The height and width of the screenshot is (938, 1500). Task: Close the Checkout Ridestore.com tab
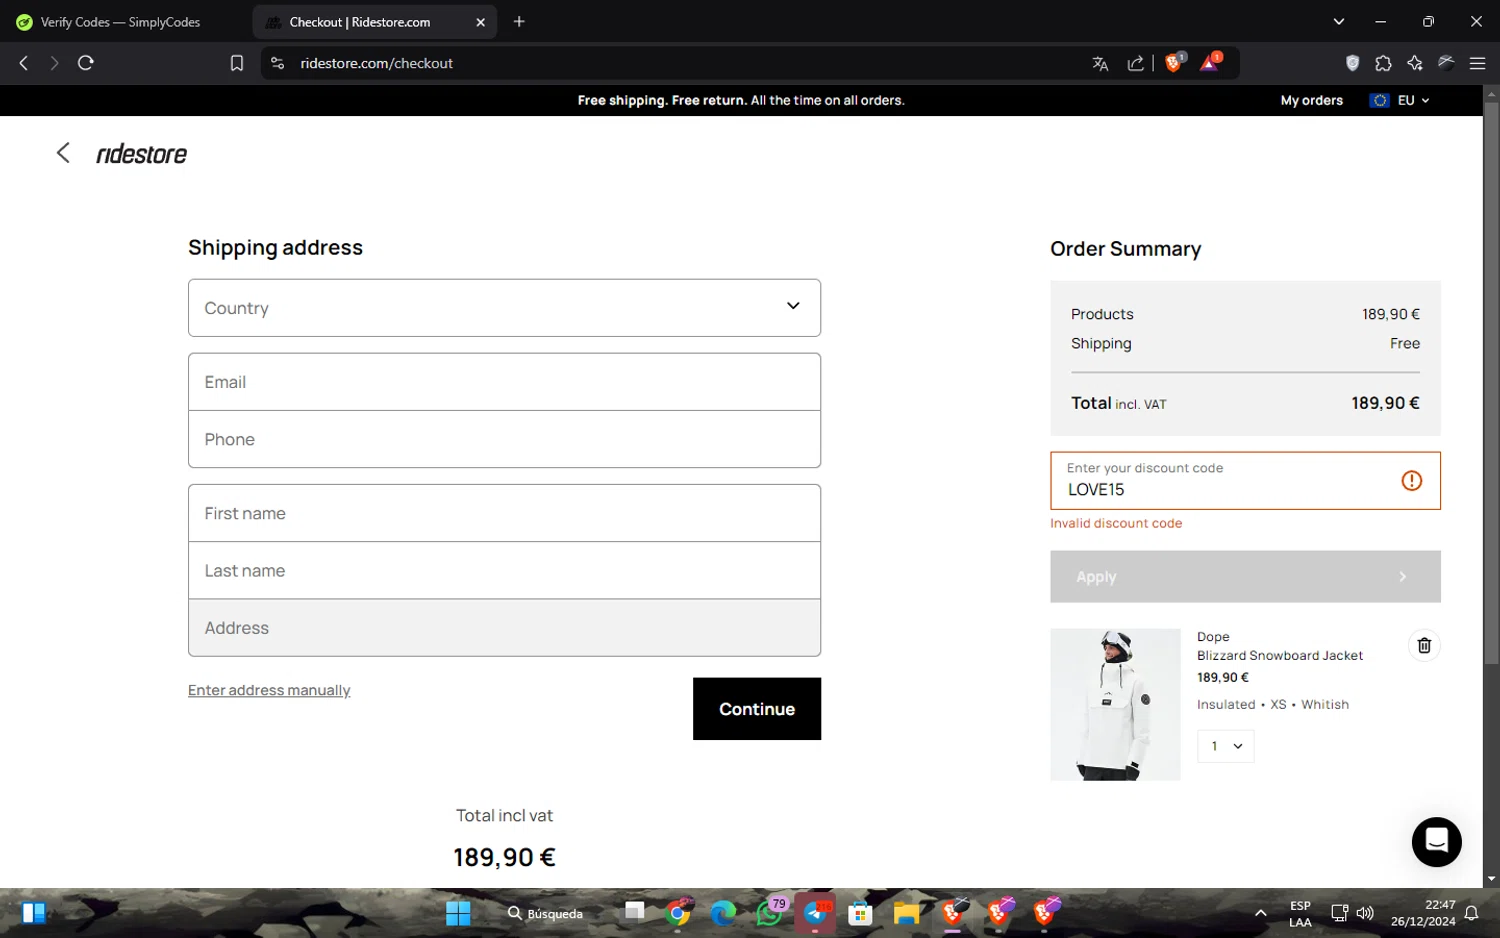pos(480,22)
